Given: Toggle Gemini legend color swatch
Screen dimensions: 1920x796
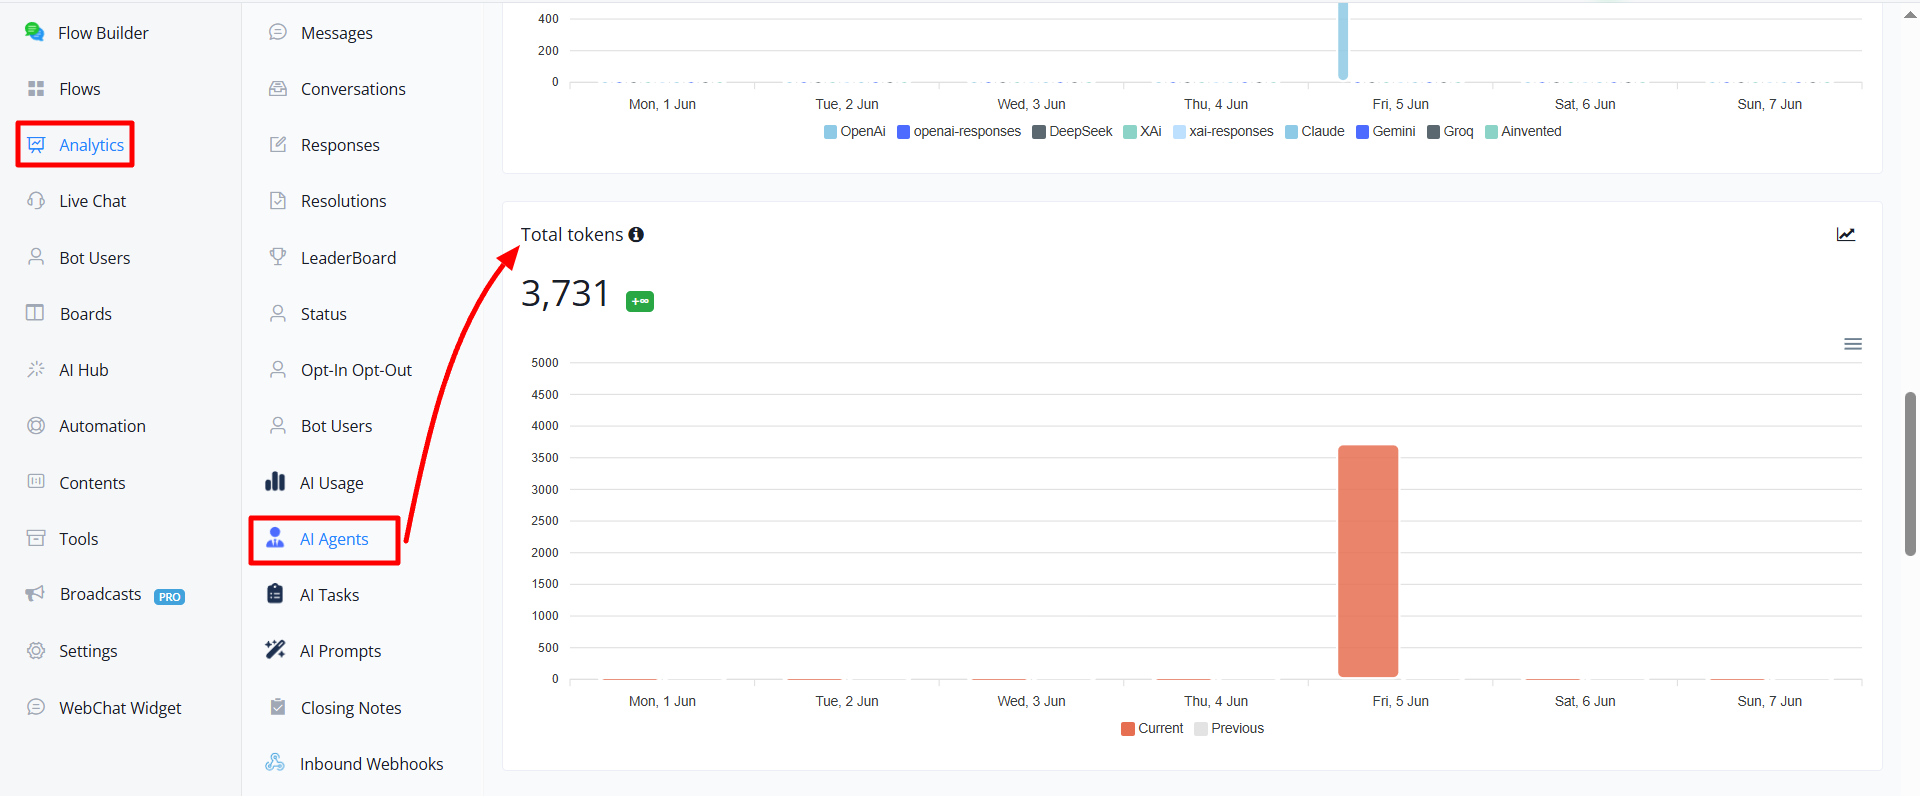Looking at the screenshot, I should [1362, 132].
